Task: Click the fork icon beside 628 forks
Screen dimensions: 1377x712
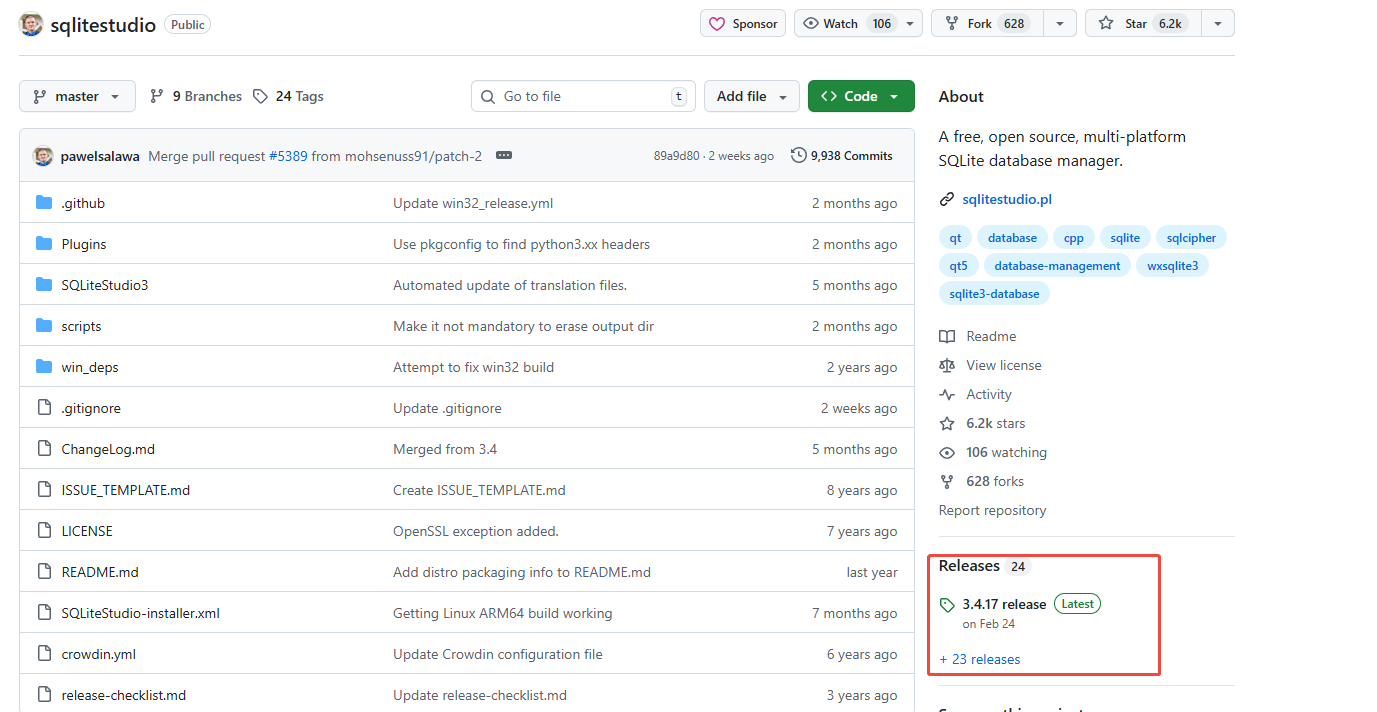Action: (947, 482)
